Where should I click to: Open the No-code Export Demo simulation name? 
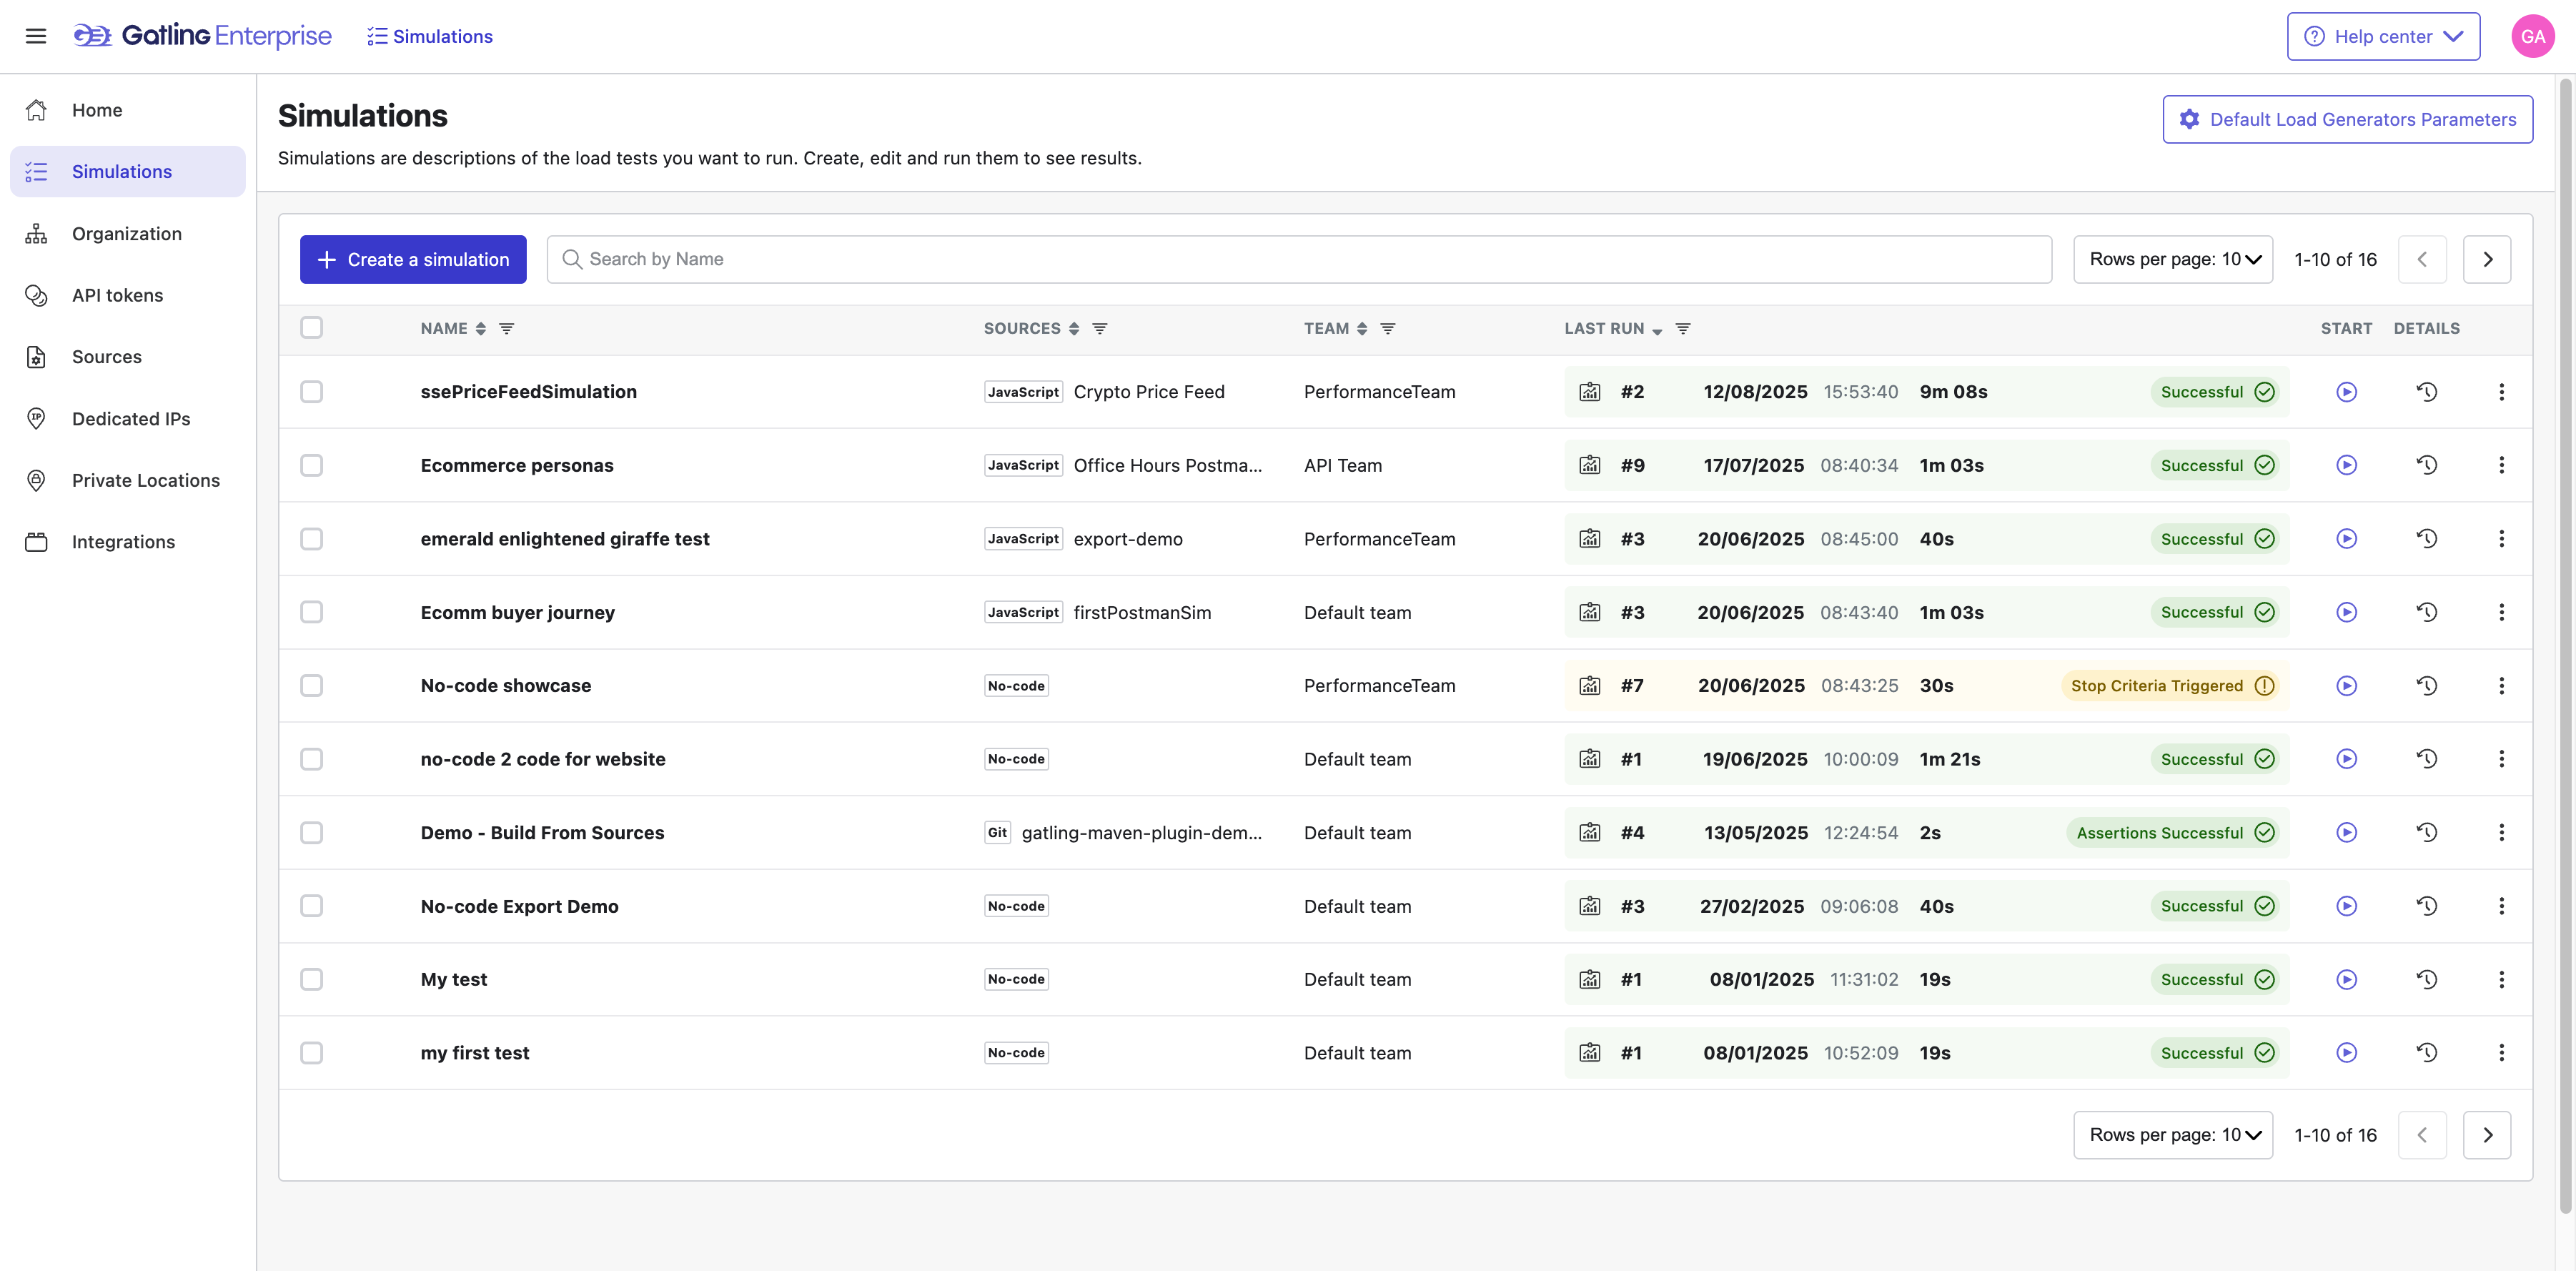519,906
